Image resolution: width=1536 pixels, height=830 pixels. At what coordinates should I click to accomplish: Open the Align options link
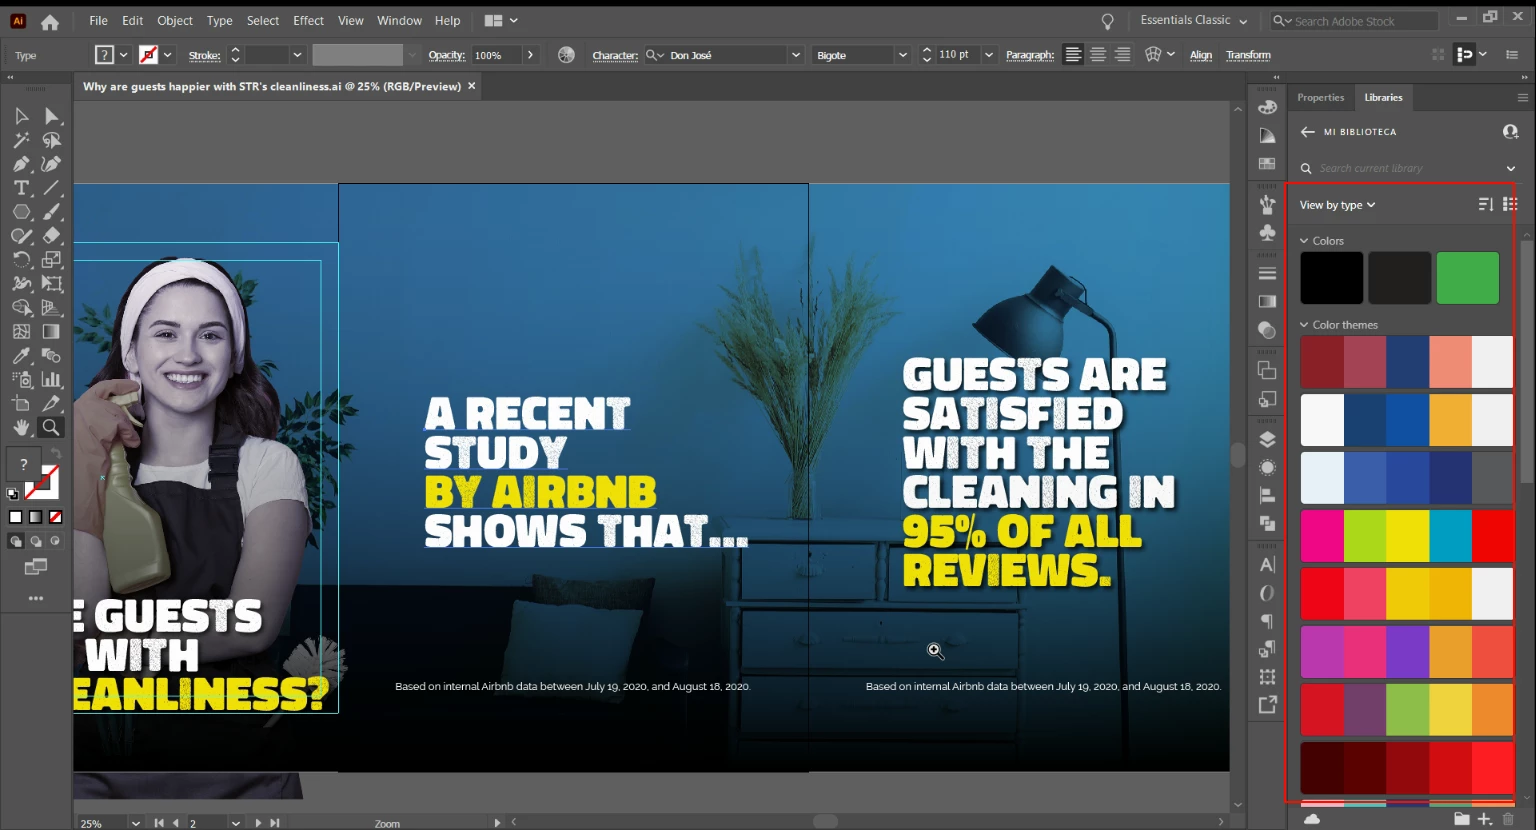pos(1201,55)
